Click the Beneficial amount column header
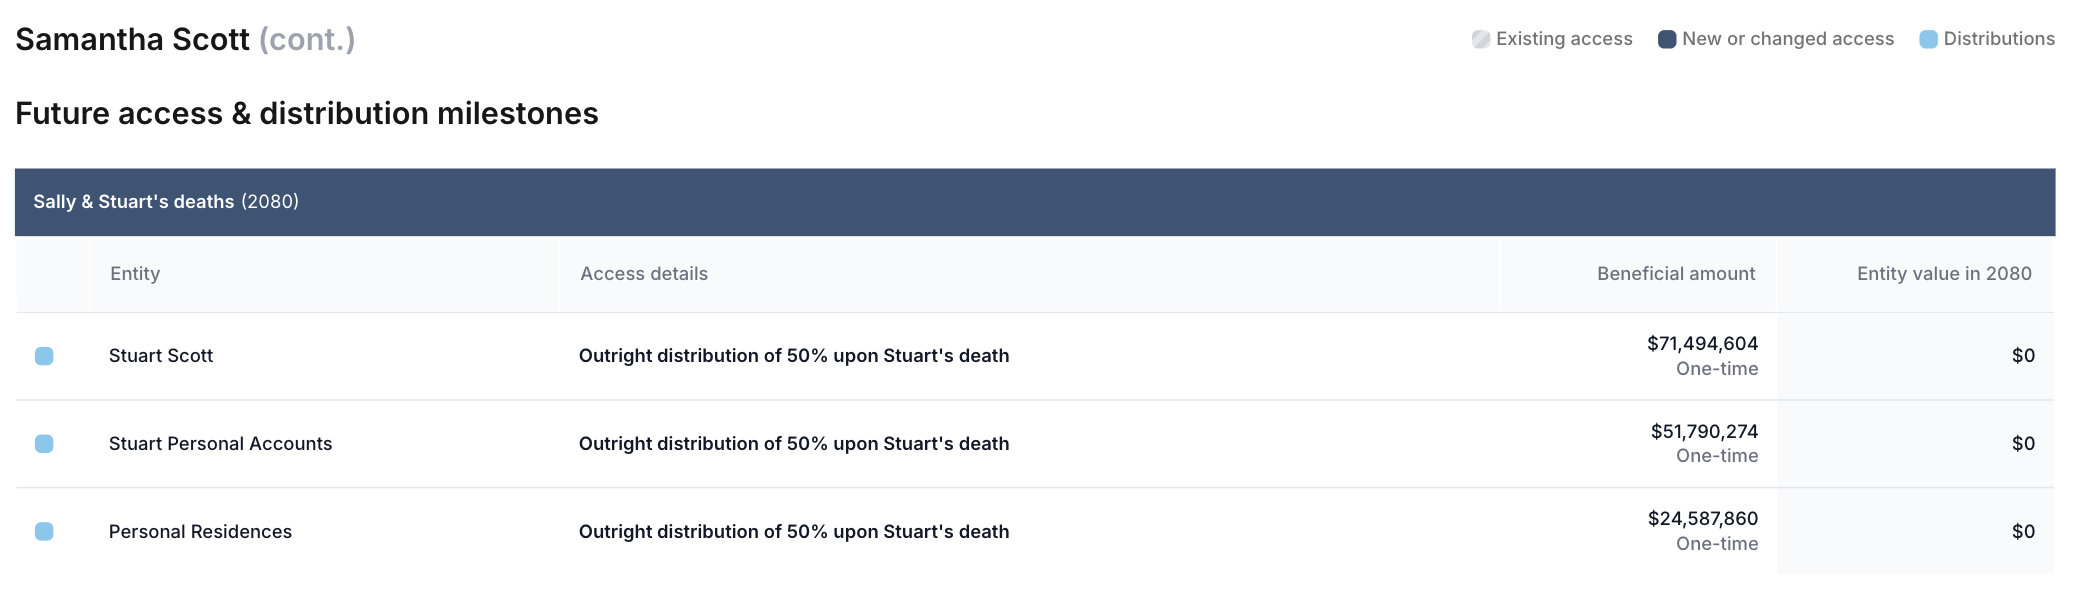2084x590 pixels. (x=1676, y=273)
